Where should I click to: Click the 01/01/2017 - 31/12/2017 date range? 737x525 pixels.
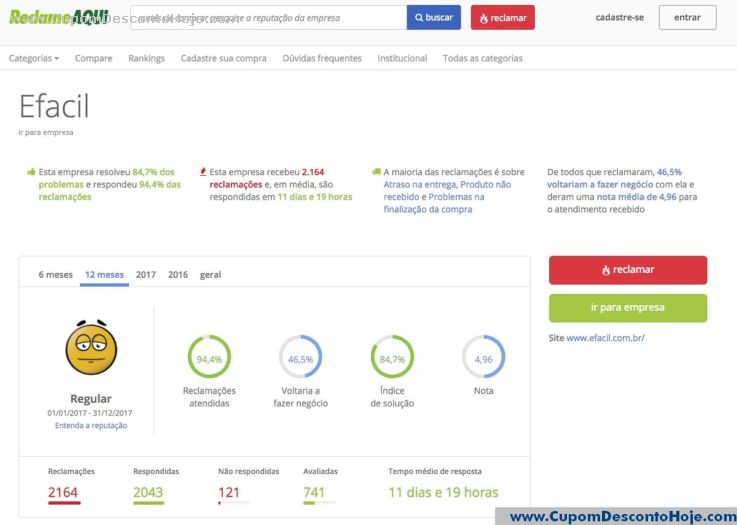pyautogui.click(x=90, y=413)
